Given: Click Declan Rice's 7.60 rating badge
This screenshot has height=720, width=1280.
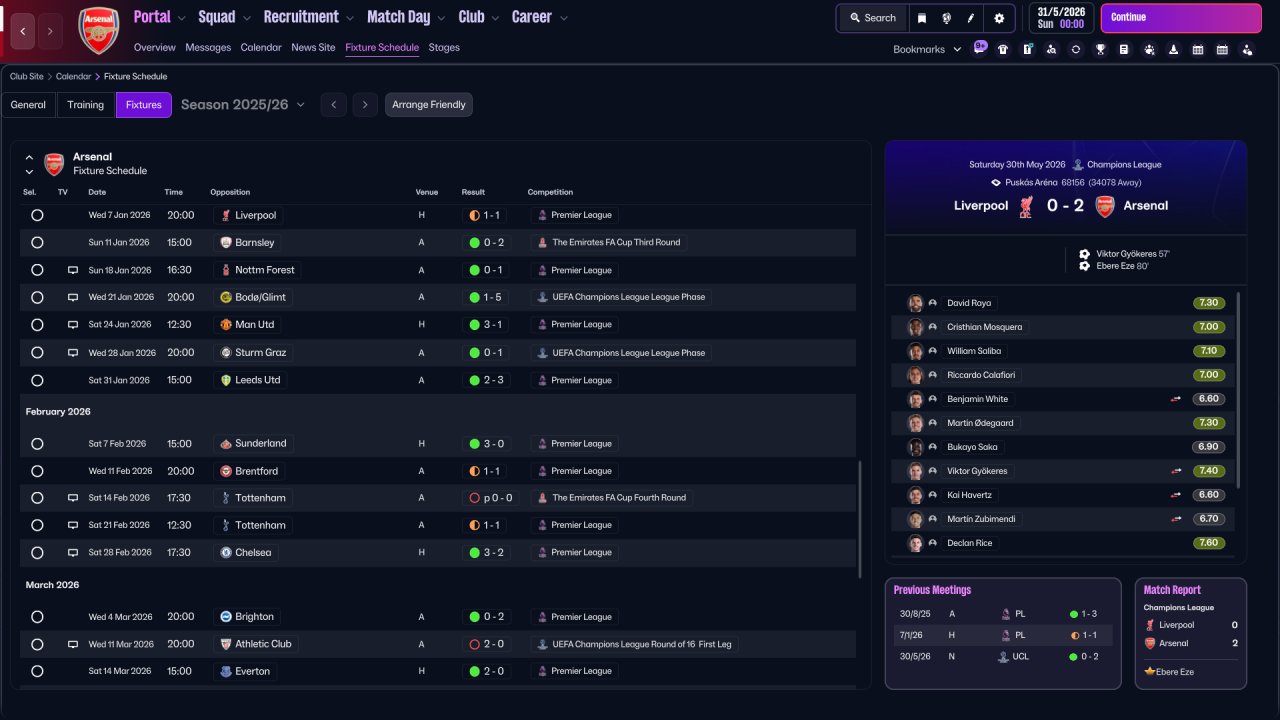Looking at the screenshot, I should coord(1209,543).
